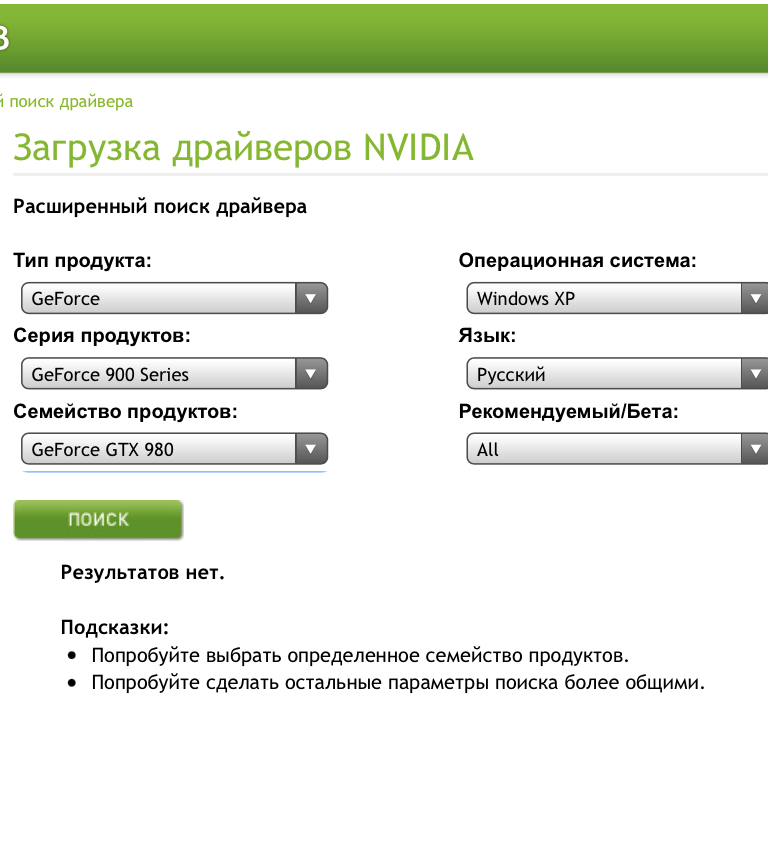
Task: Click the hint about параметры поиска более общими
Action: tap(398, 684)
